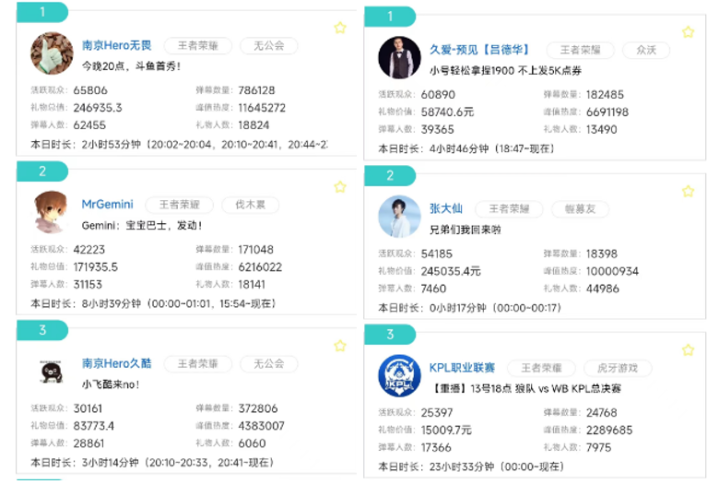Open the KPL职业联赛 channel link
719x484 pixels.
click(462, 368)
